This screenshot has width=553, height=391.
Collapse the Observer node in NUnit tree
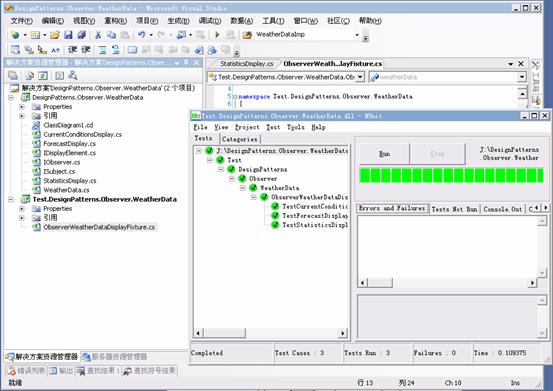click(x=232, y=179)
